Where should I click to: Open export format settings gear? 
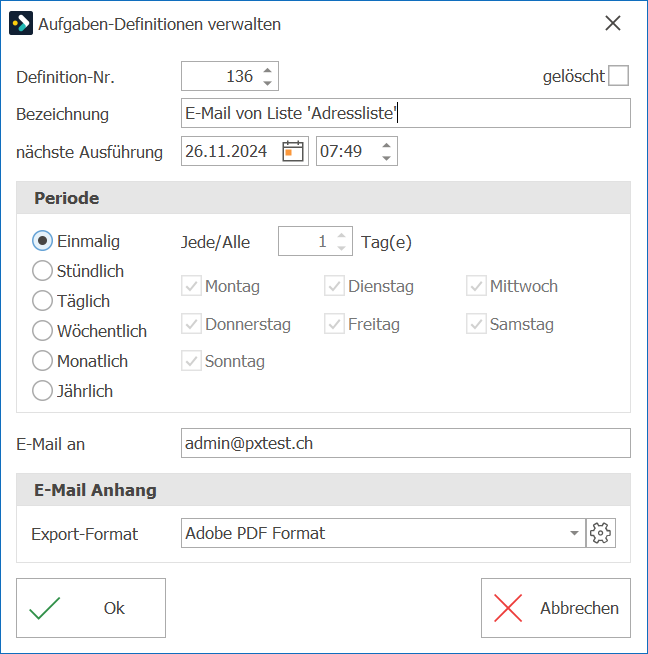[x=600, y=533]
